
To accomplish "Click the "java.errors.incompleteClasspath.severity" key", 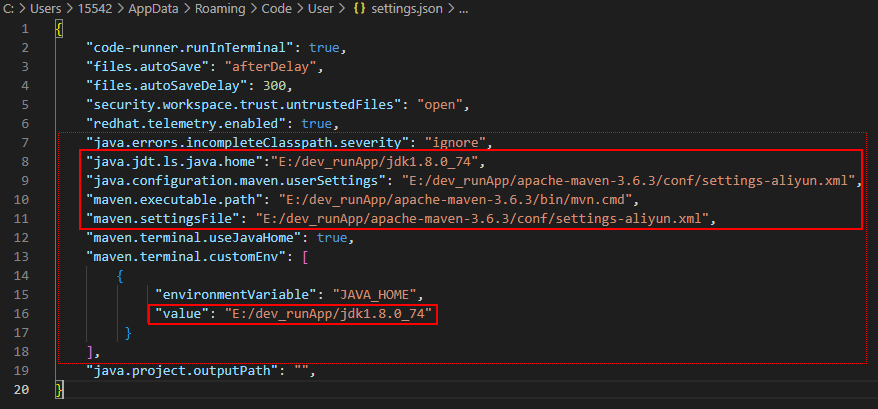I will (247, 142).
